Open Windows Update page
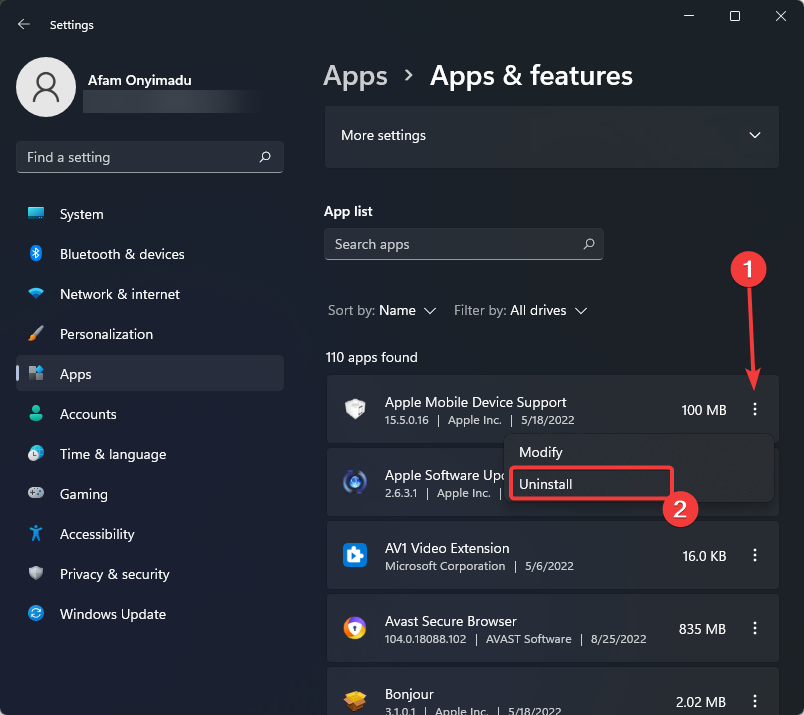This screenshot has height=715, width=804. (x=150, y=614)
